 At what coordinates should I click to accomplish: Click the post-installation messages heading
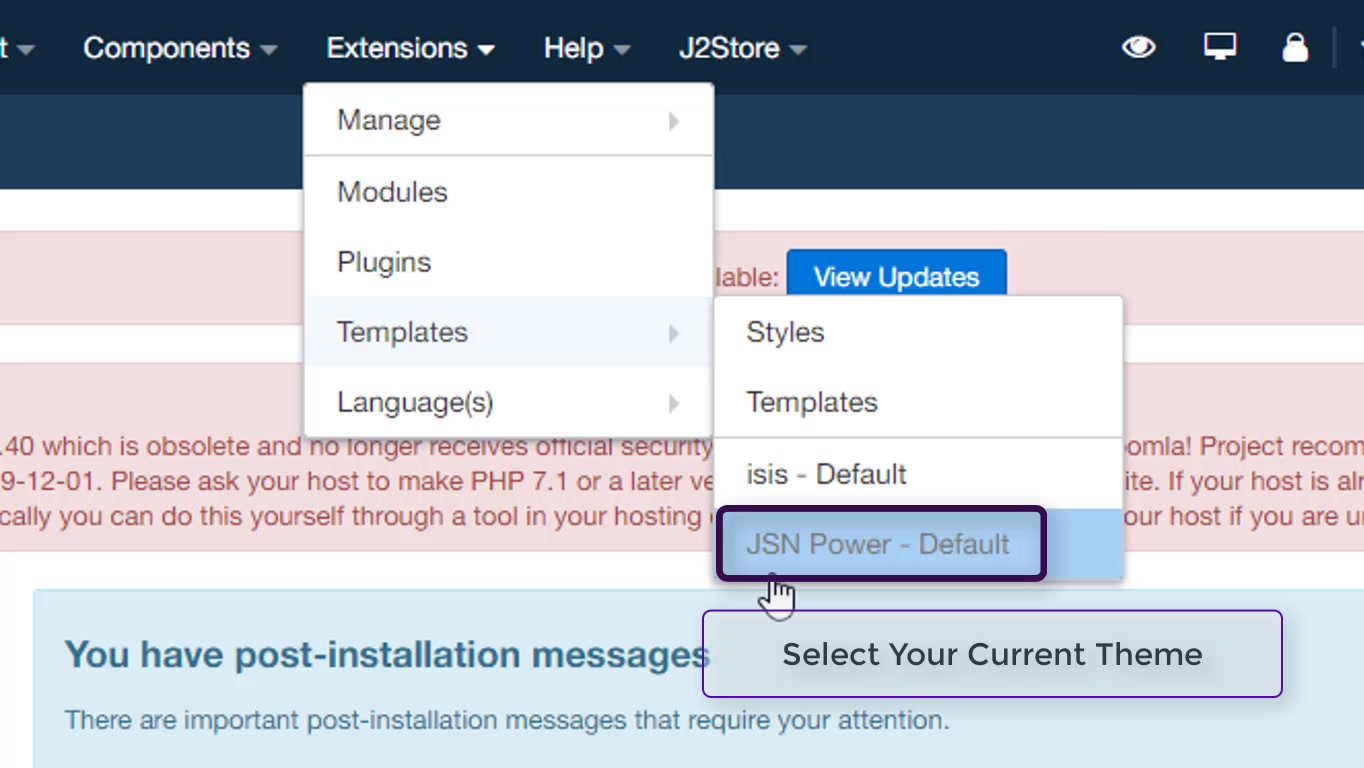(x=387, y=655)
